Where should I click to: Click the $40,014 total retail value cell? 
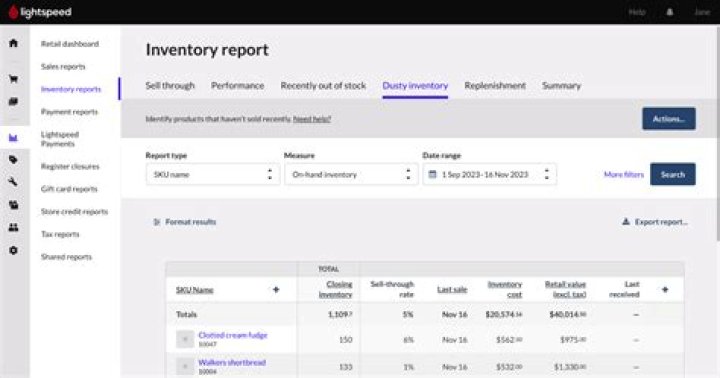[568, 315]
